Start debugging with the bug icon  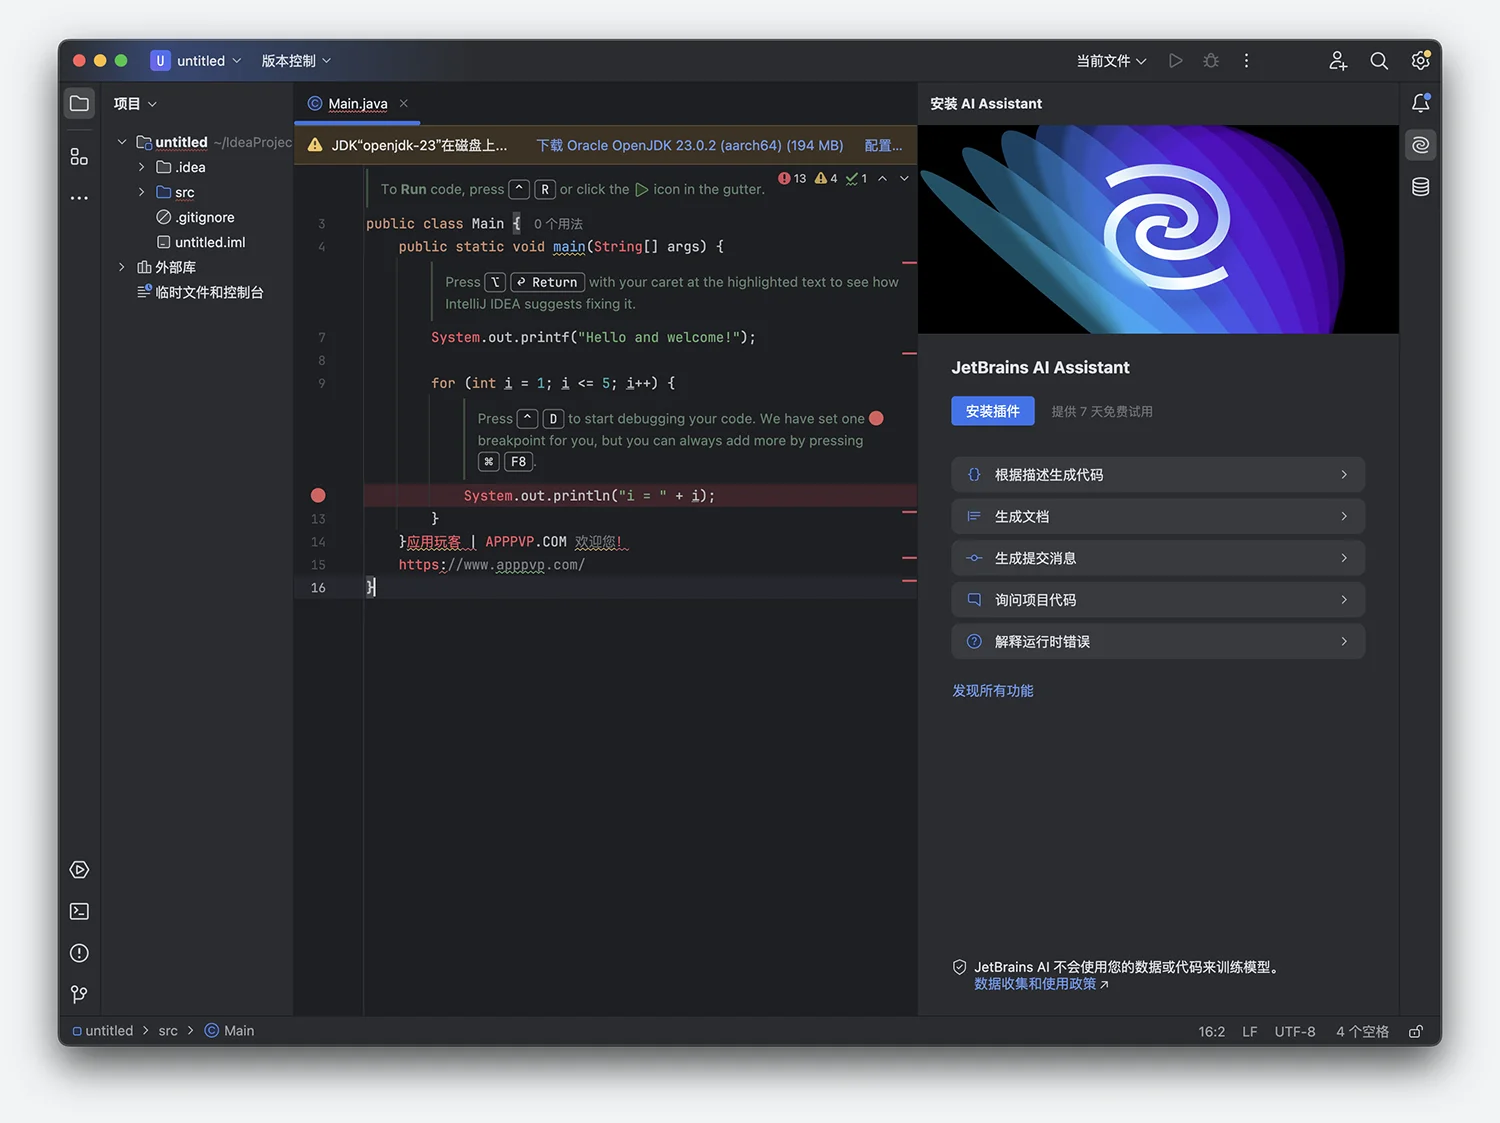pyautogui.click(x=1211, y=61)
